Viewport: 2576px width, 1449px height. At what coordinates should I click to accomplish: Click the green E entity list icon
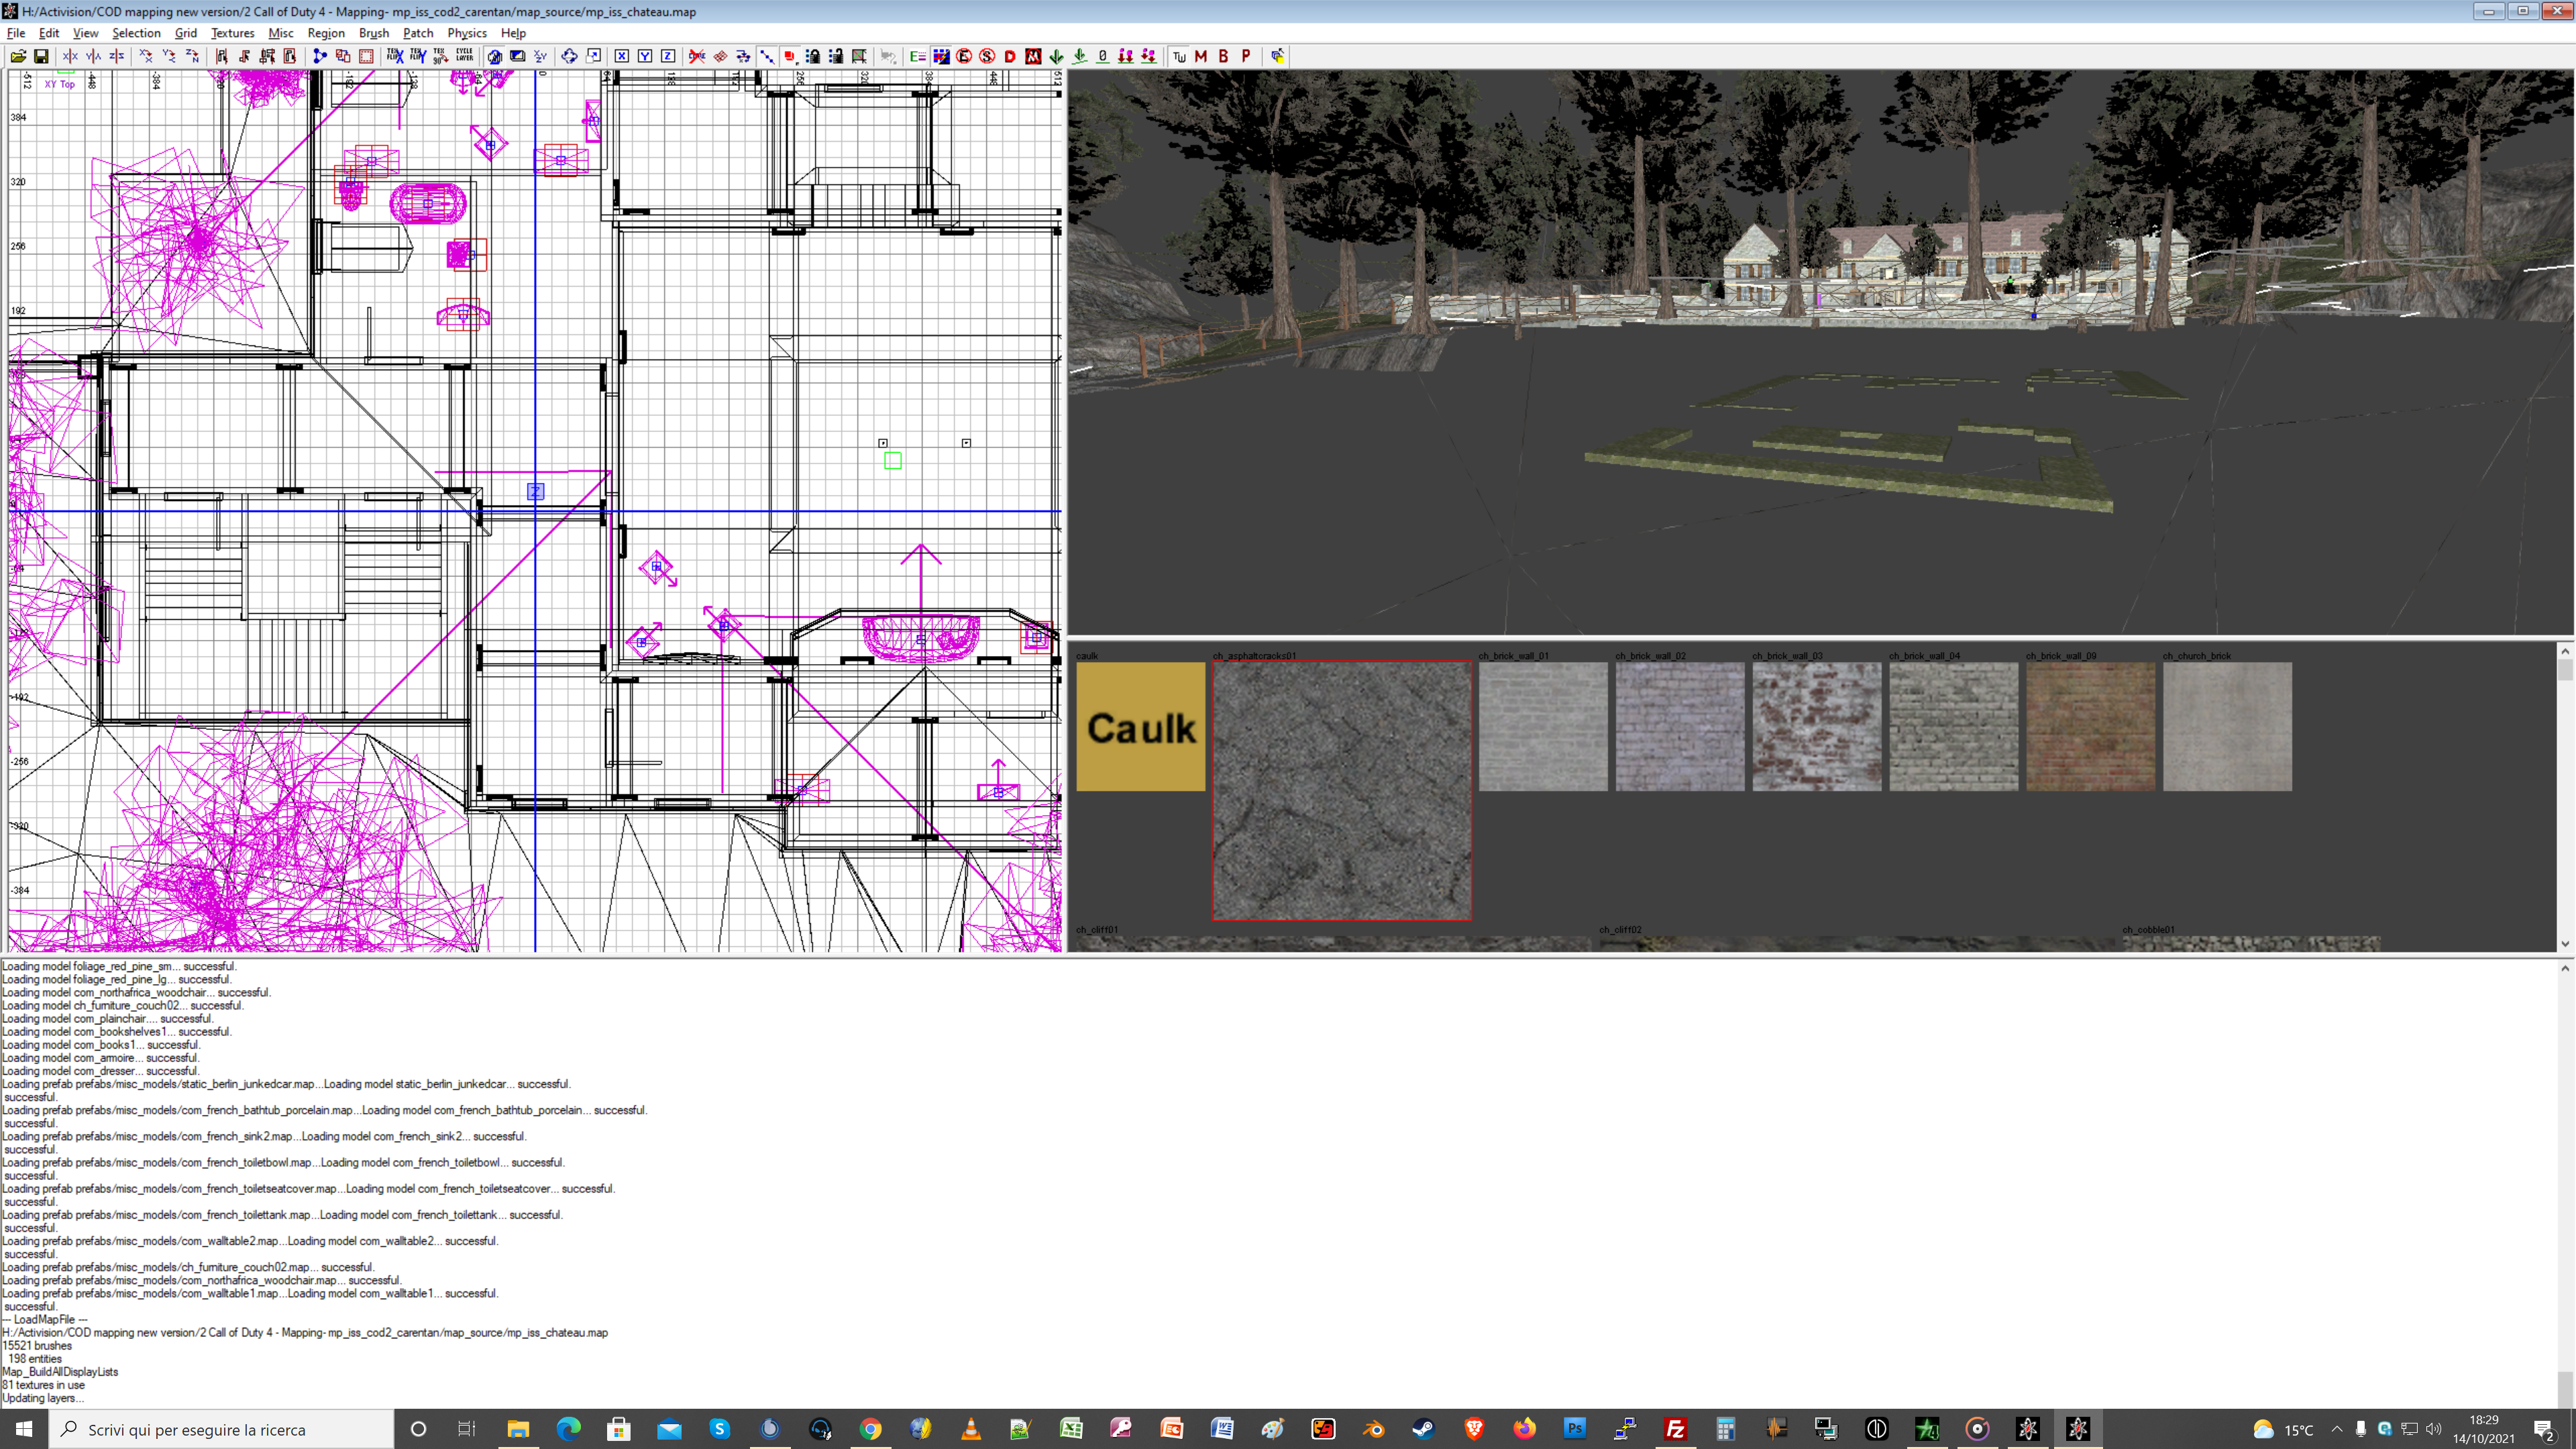coord(918,56)
